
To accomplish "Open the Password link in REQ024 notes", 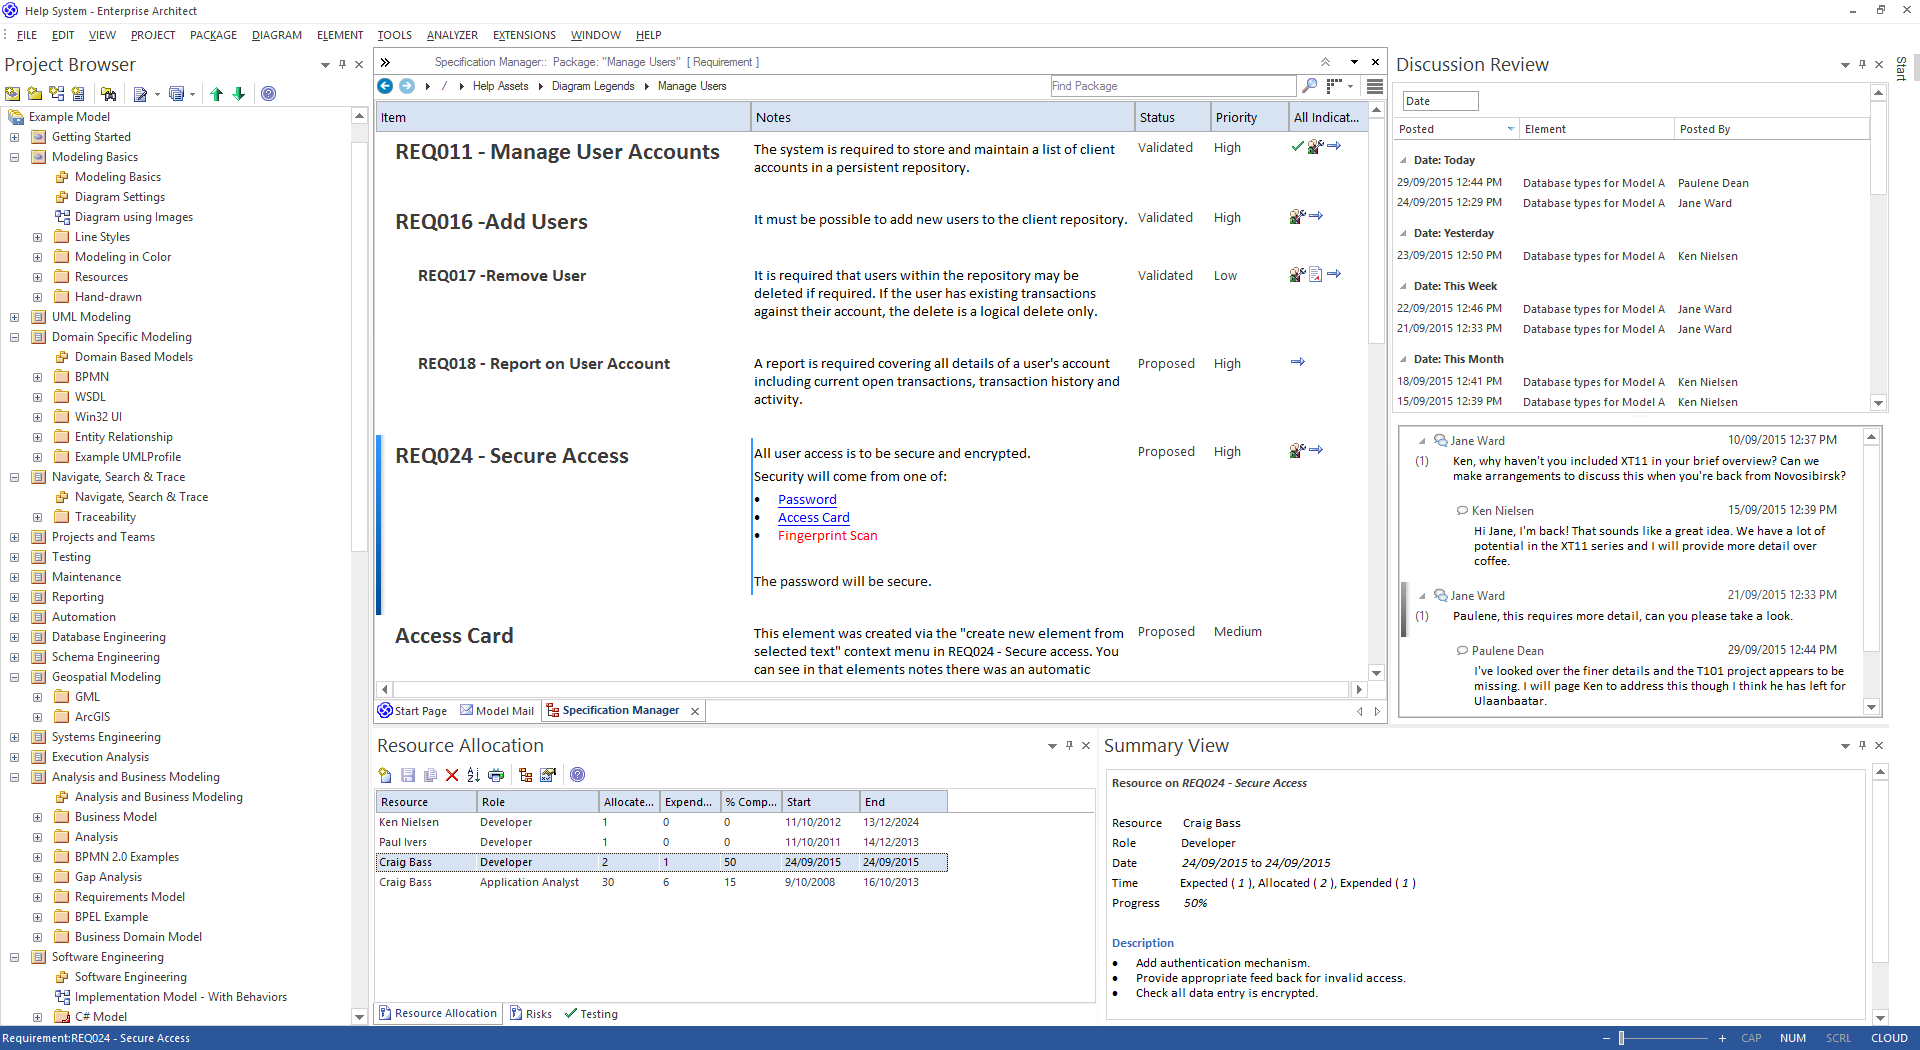I will pos(807,500).
